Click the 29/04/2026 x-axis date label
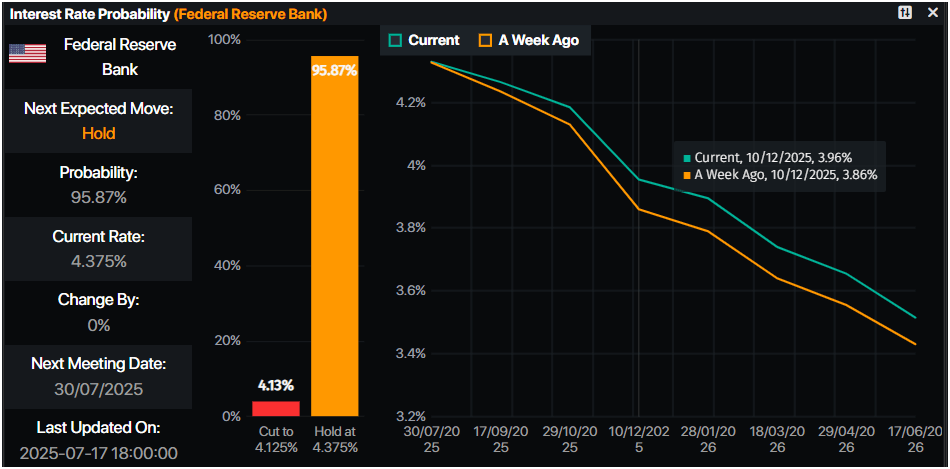The image size is (950, 469). pos(849,438)
